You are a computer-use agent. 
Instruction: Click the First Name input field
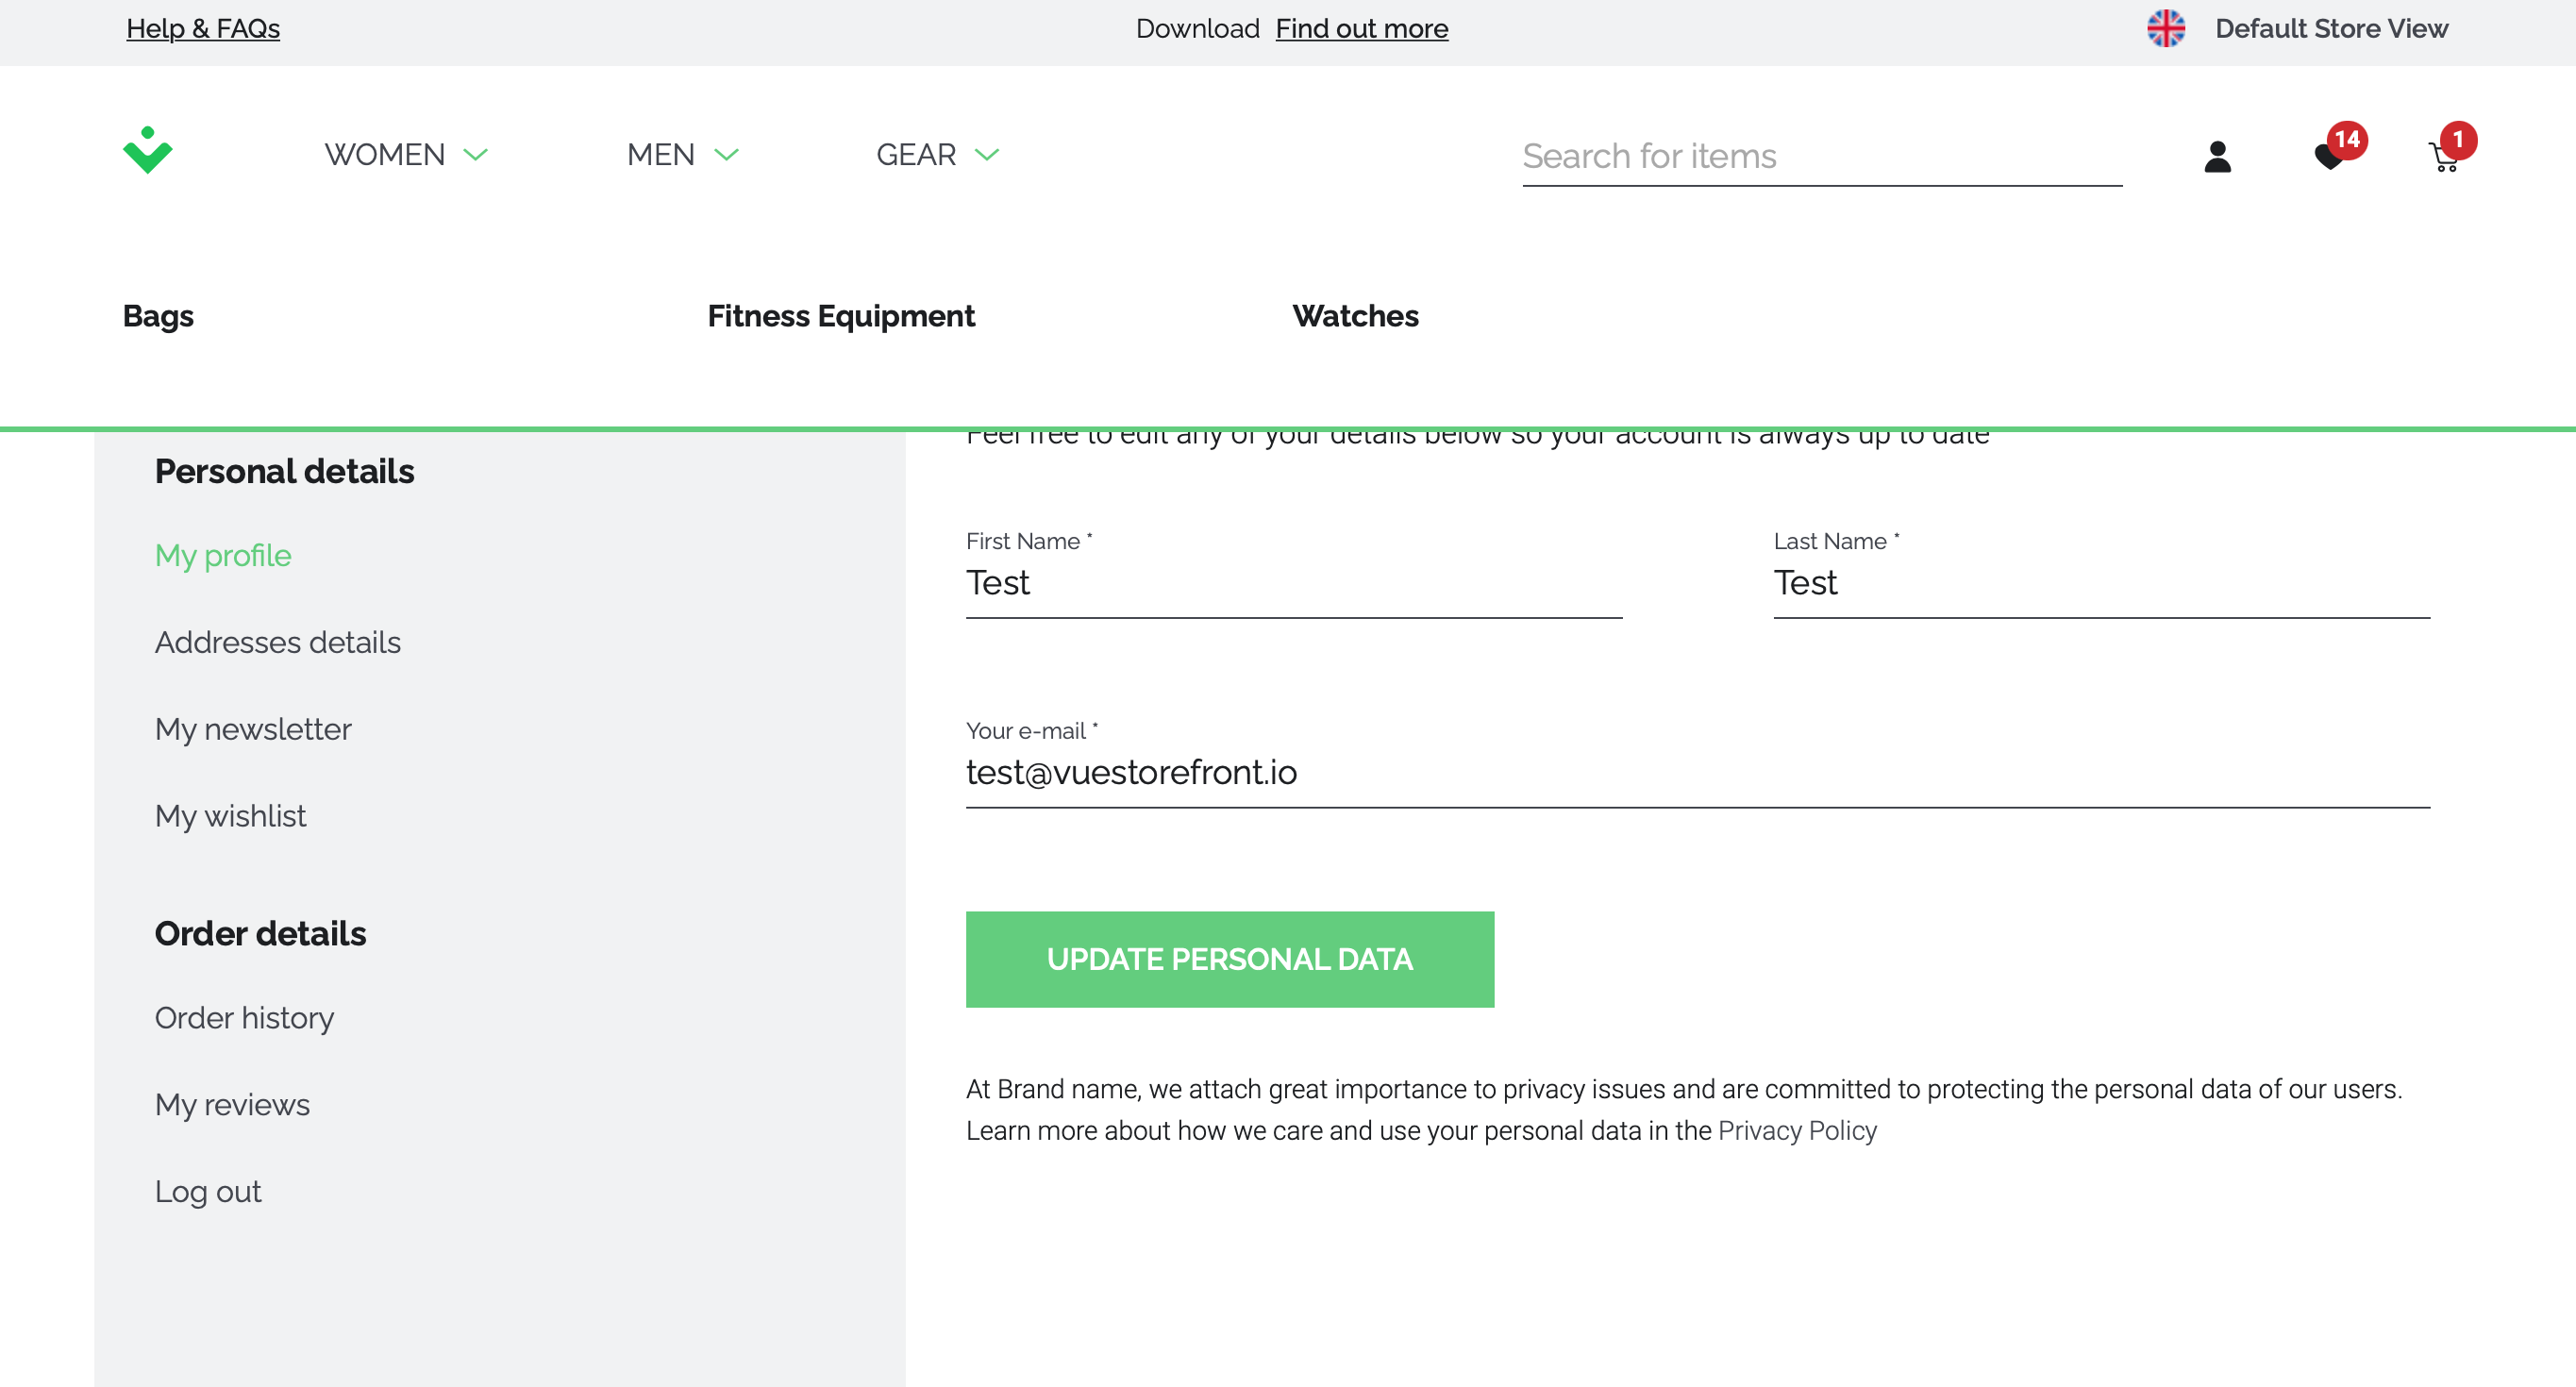pos(1293,583)
